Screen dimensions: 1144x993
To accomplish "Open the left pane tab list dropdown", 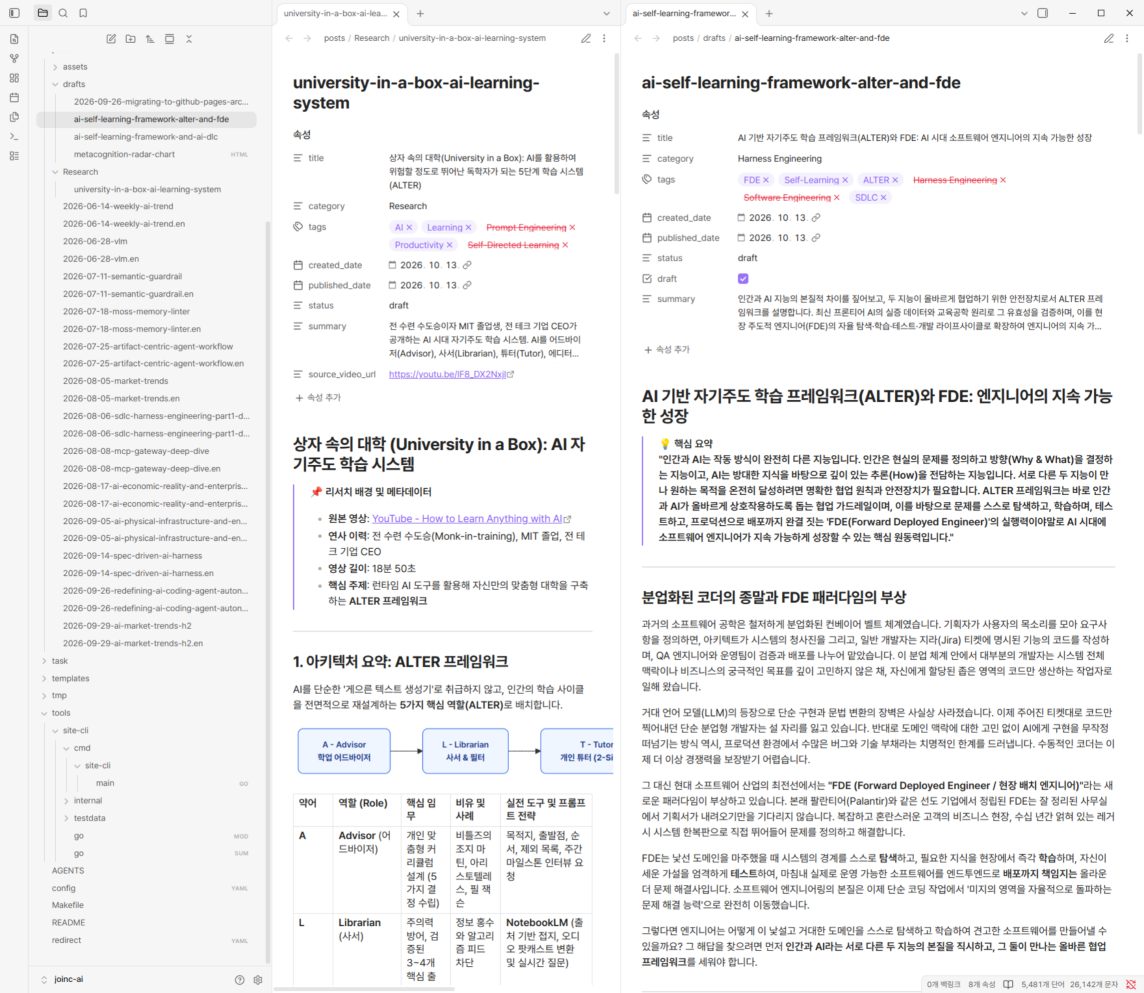I will click(606, 13).
